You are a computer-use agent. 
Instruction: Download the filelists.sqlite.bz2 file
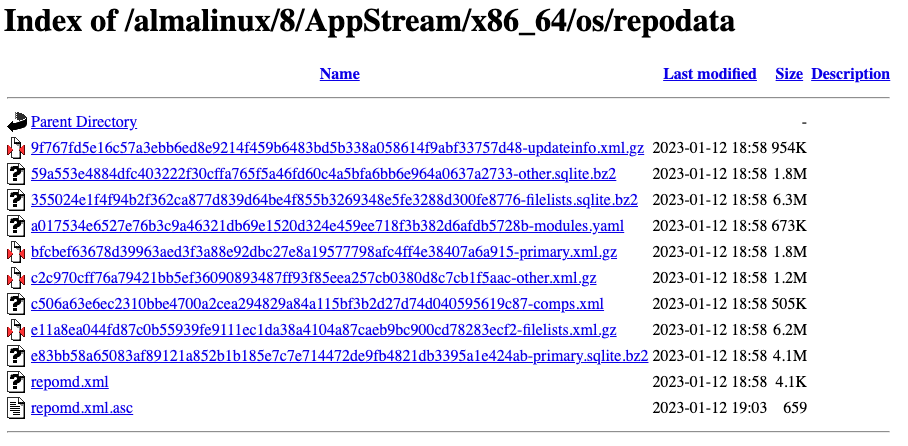pyautogui.click(x=334, y=200)
